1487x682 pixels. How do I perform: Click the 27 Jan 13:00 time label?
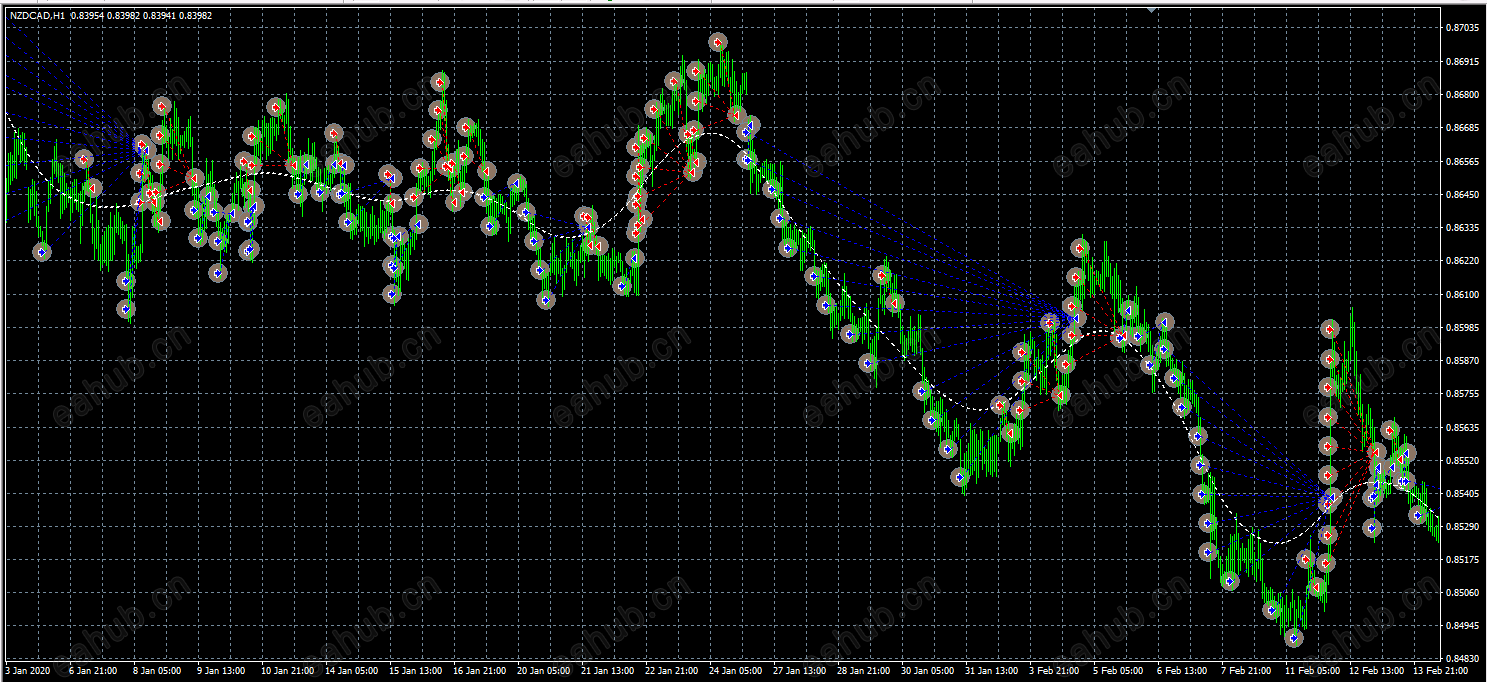click(800, 670)
